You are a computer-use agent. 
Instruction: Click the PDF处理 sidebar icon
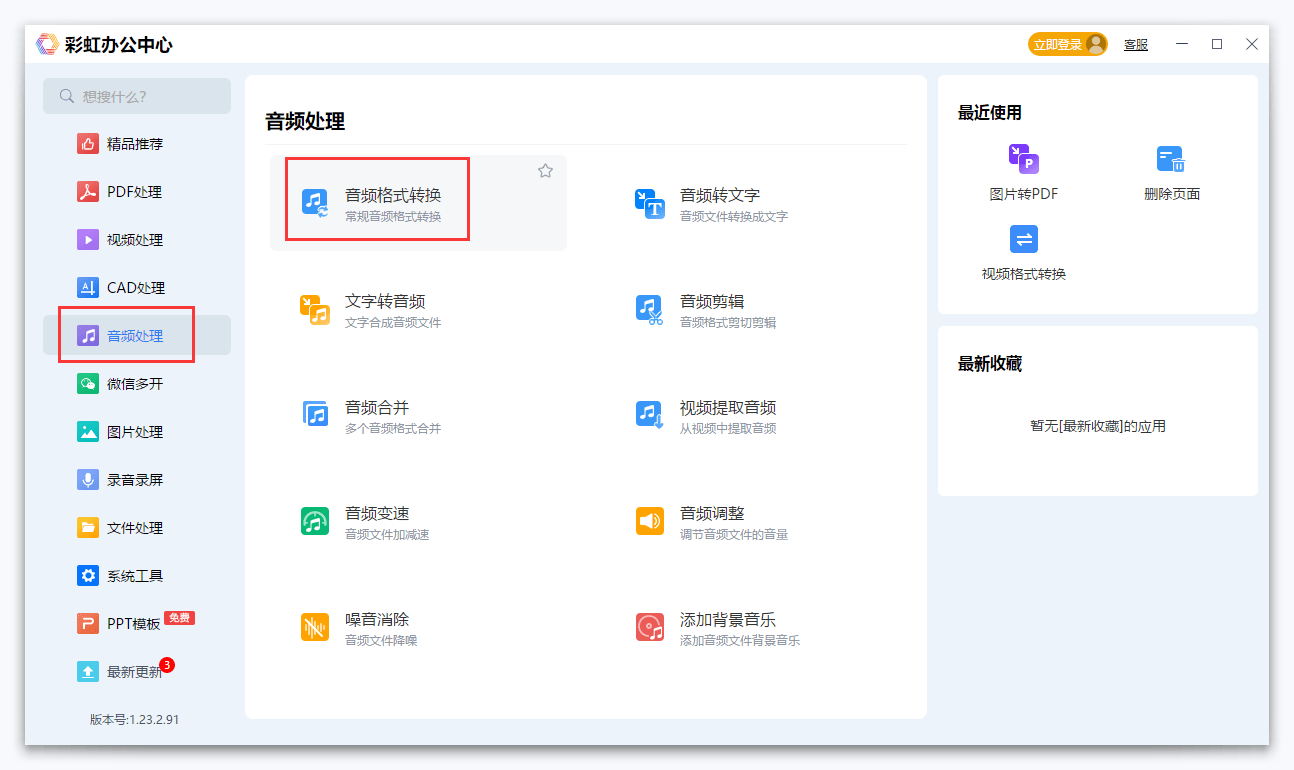click(88, 191)
